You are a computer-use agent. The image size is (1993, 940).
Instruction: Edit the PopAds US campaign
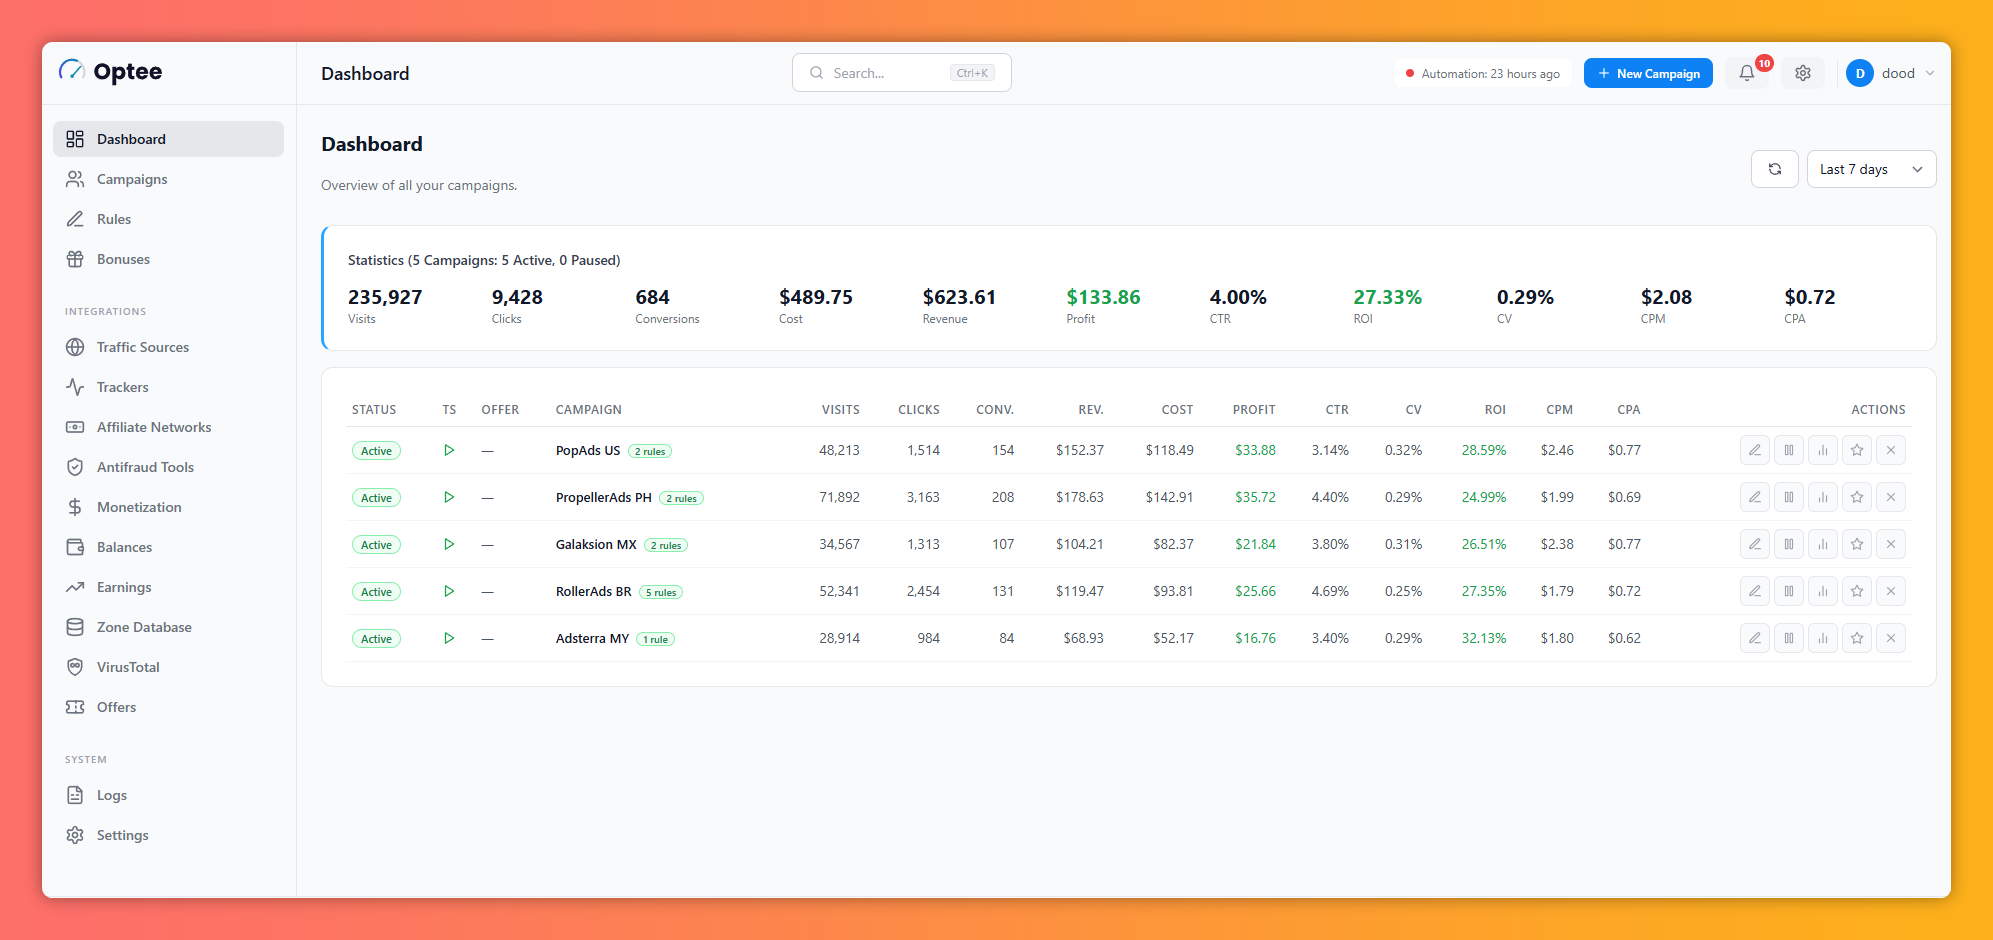(1755, 450)
